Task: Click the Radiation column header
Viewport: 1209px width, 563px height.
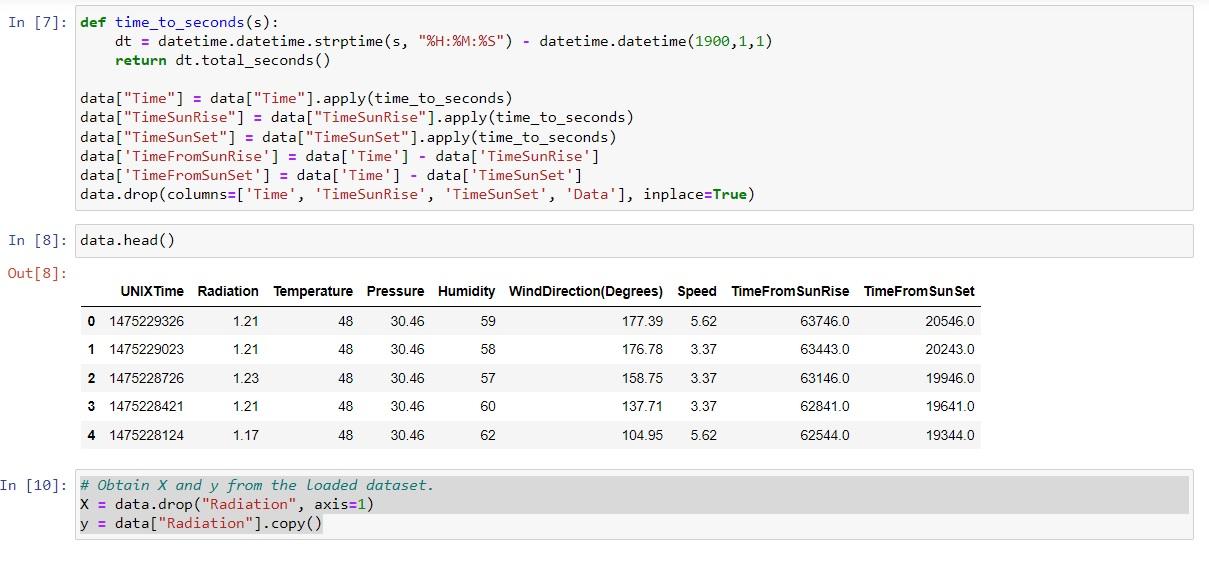Action: (228, 291)
